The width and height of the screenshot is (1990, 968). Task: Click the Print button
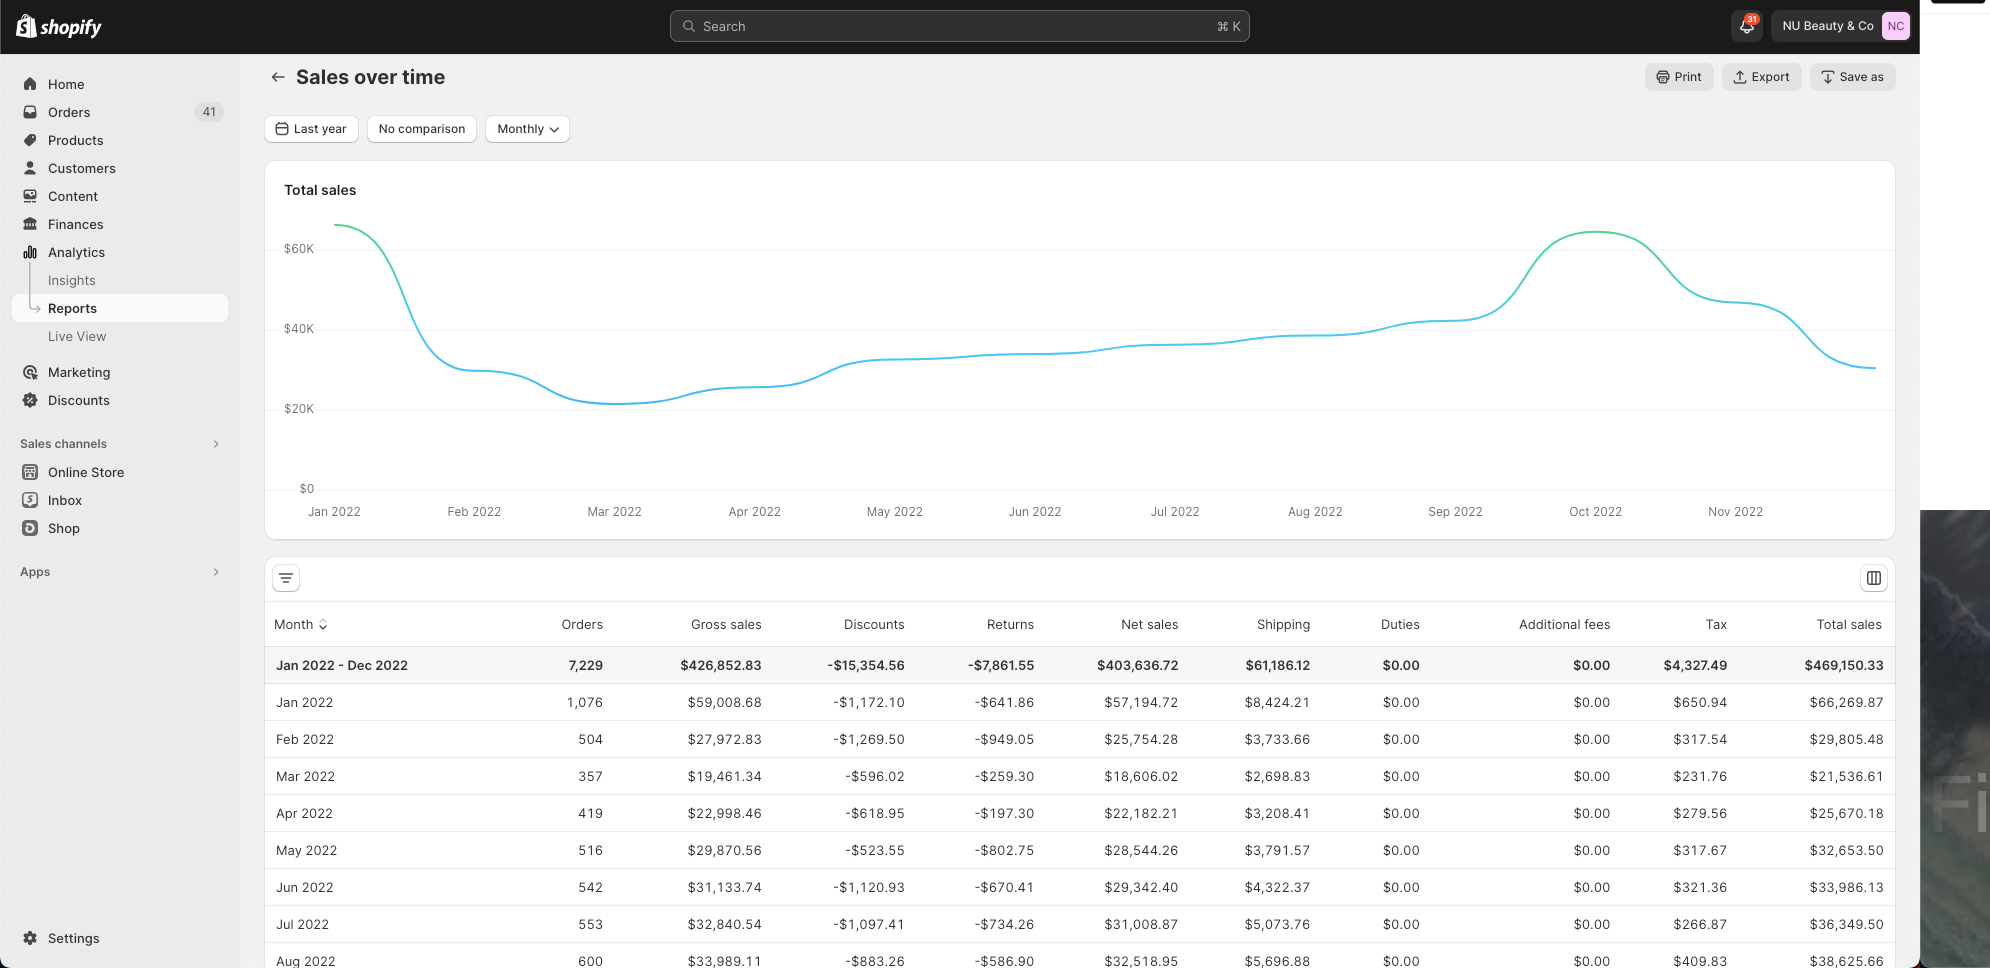click(x=1679, y=77)
